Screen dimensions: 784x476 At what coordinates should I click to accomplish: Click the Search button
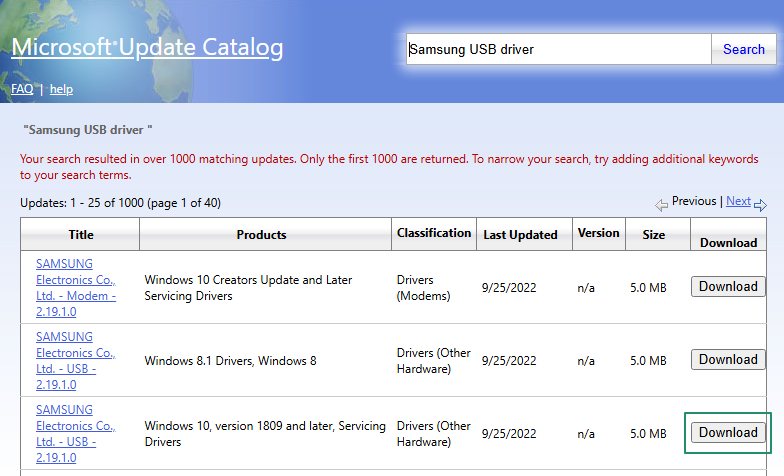tap(744, 49)
